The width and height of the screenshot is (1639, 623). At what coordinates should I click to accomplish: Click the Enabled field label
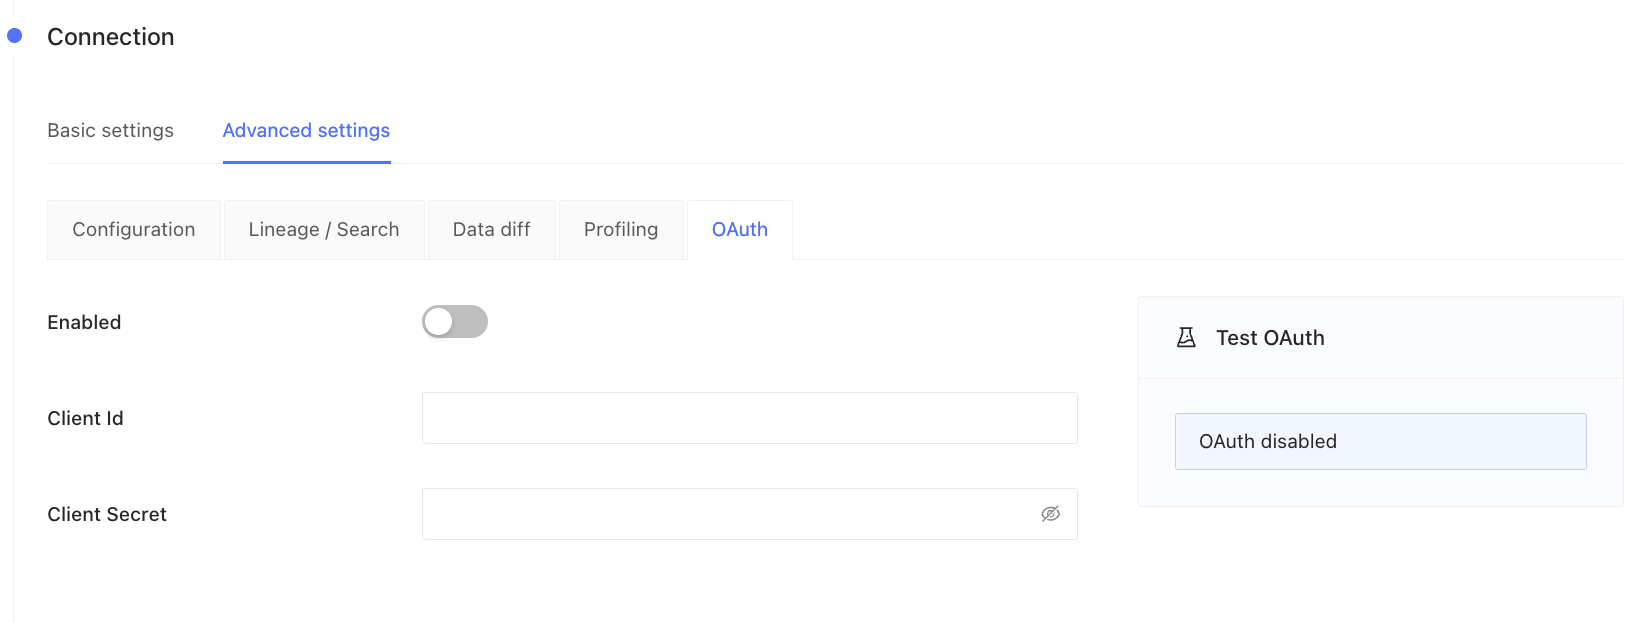click(84, 323)
